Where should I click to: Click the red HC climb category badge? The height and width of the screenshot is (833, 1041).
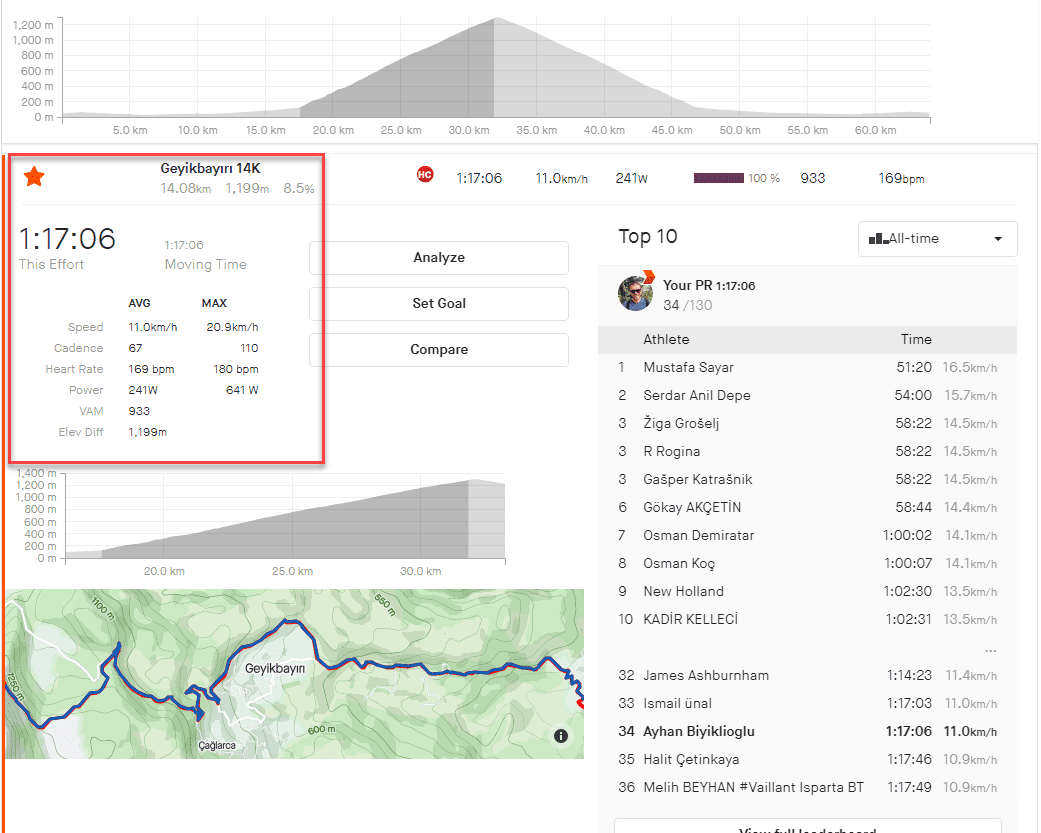[x=424, y=176]
